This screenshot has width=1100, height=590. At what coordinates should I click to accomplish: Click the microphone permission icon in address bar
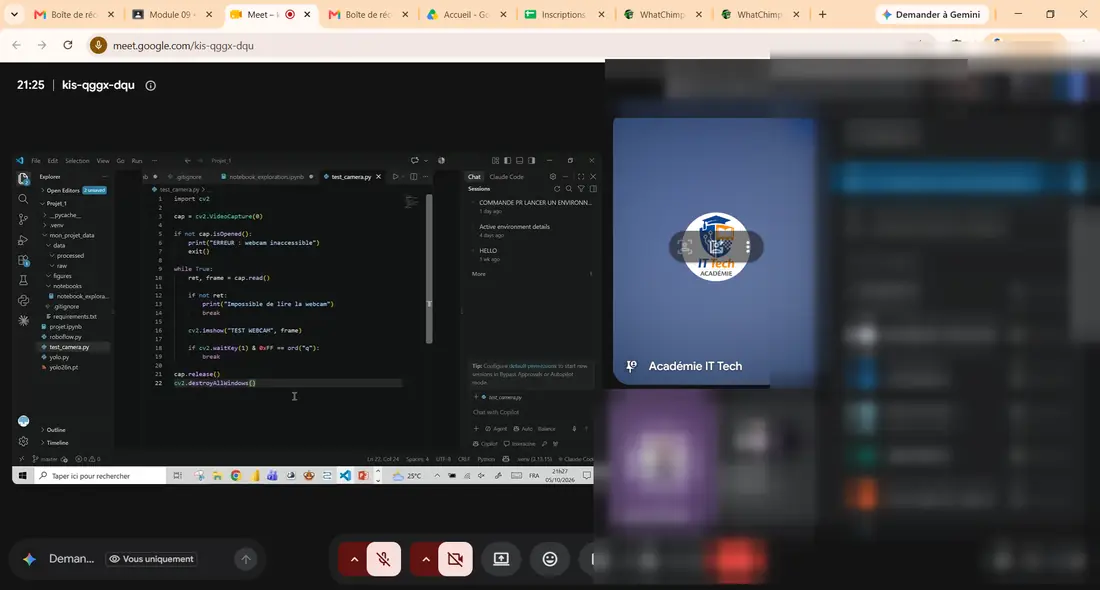(98, 45)
